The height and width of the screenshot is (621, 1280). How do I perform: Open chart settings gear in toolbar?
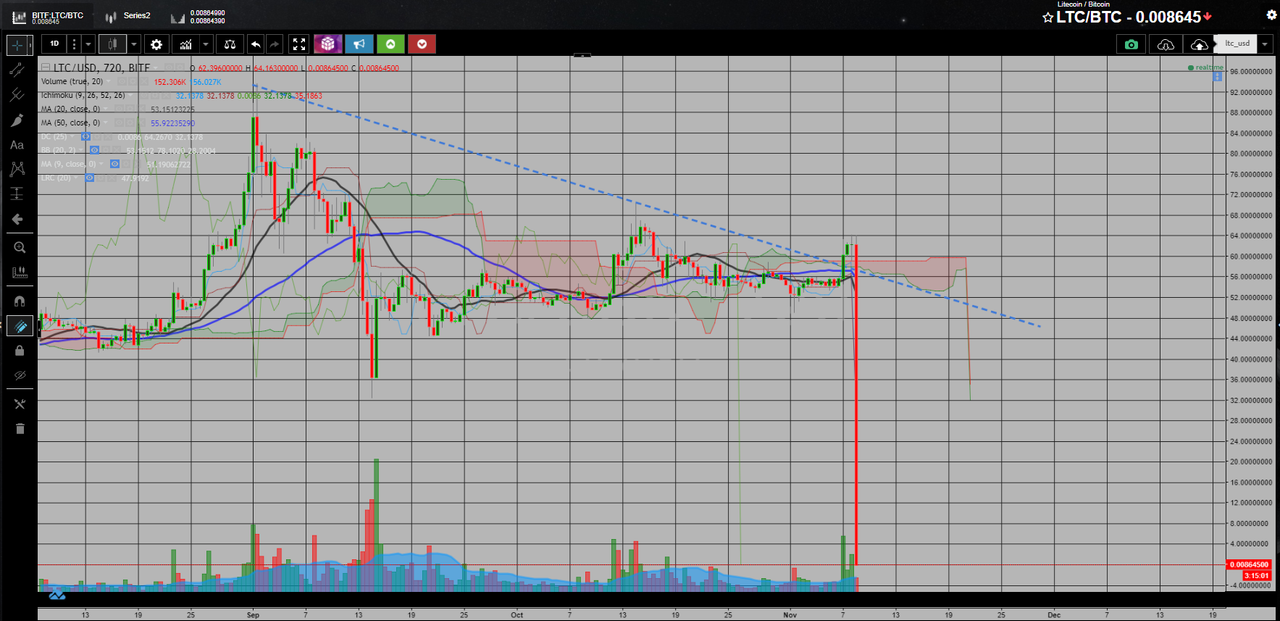click(x=156, y=44)
